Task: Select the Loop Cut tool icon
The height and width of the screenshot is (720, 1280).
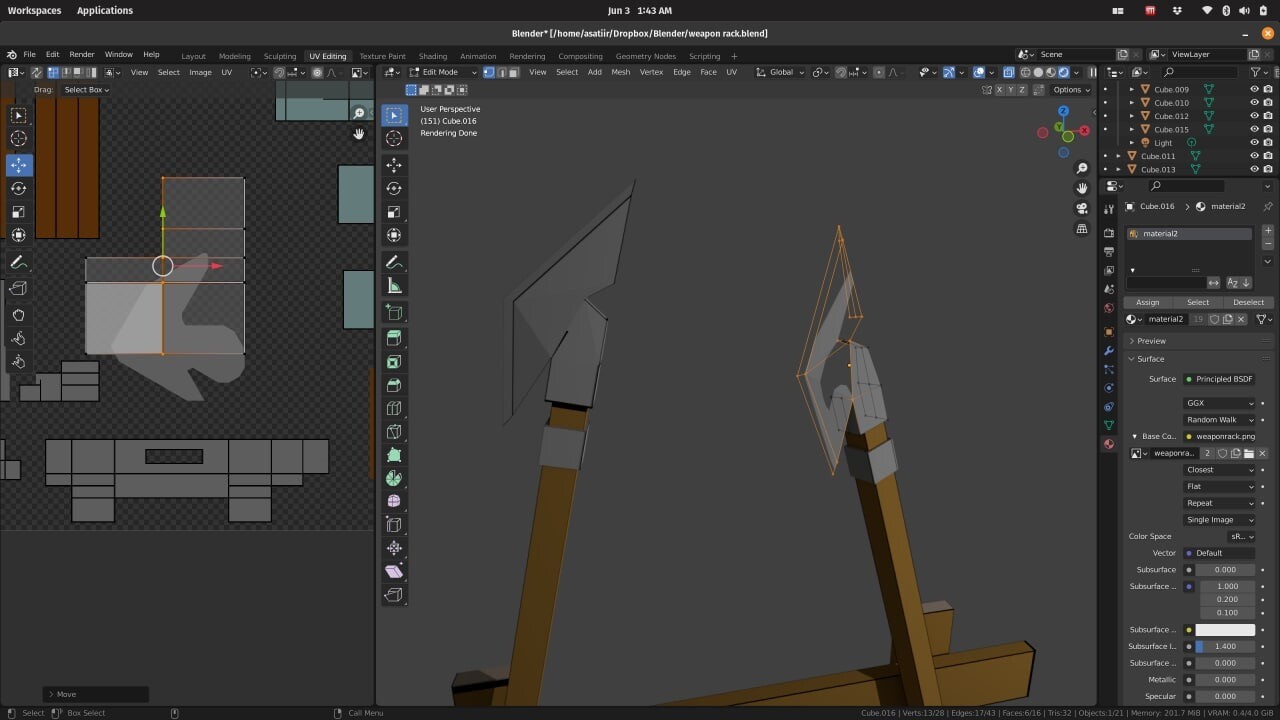Action: [394, 408]
